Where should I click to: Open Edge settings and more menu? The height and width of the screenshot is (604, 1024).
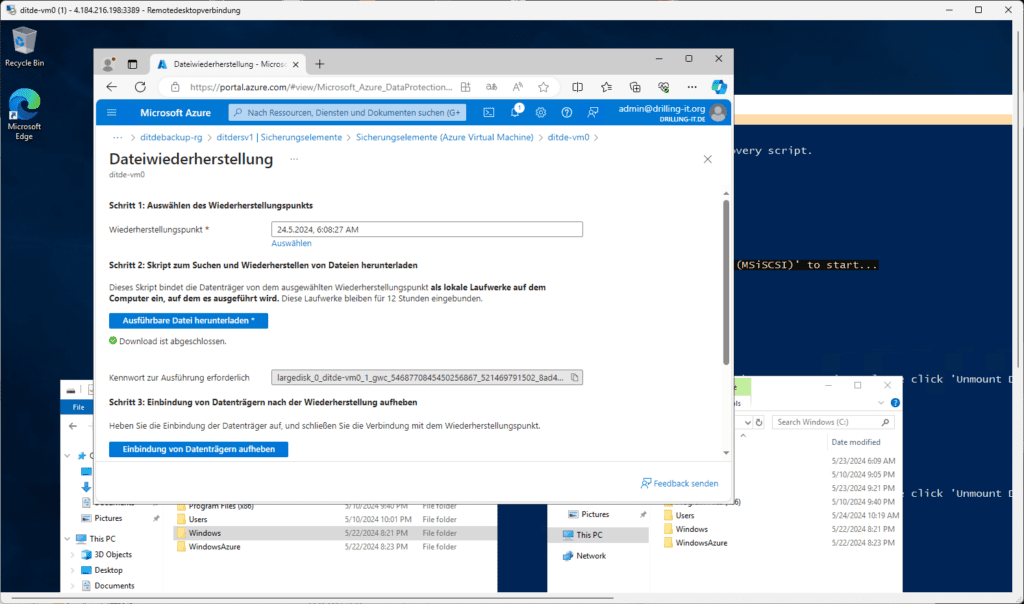click(692, 87)
